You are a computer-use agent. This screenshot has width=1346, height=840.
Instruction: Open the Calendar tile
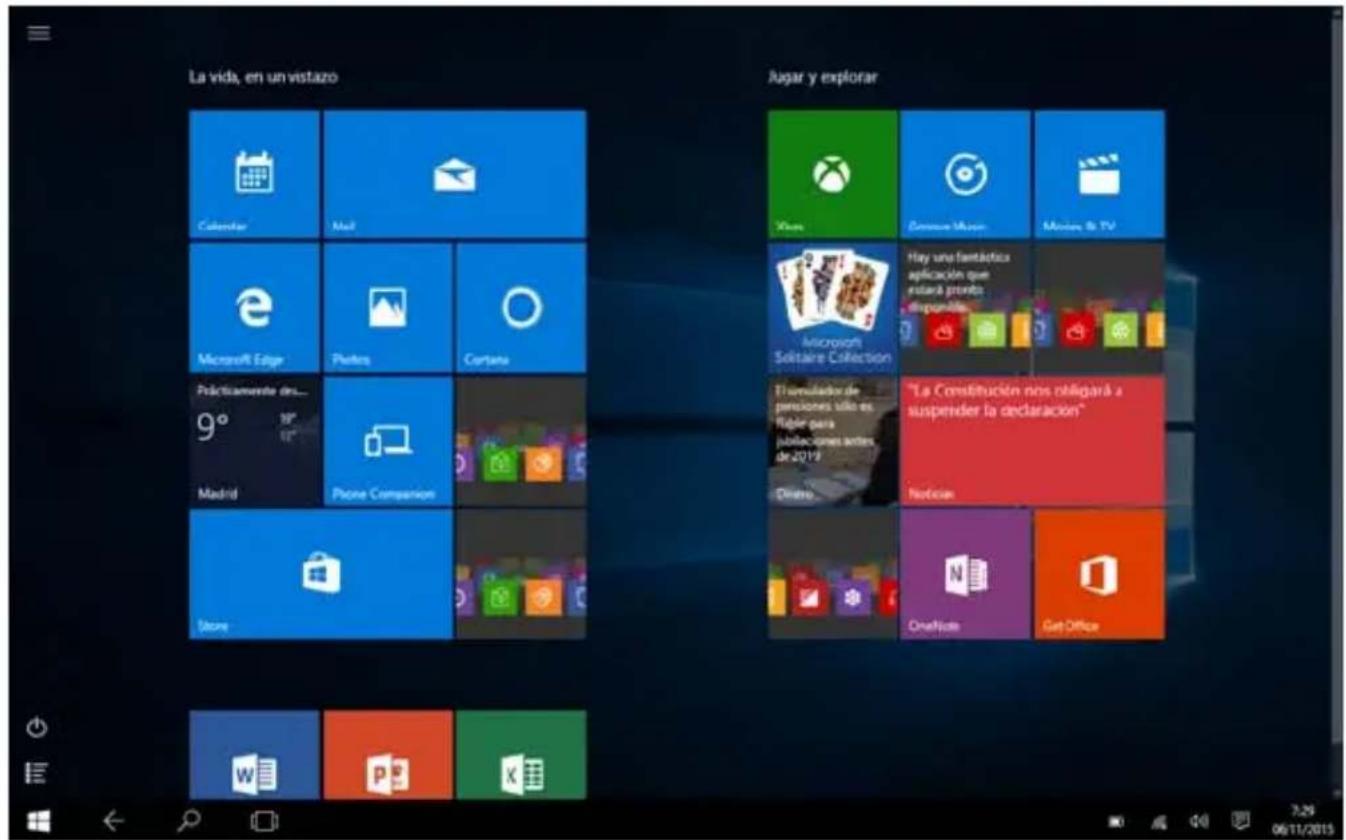[x=254, y=174]
